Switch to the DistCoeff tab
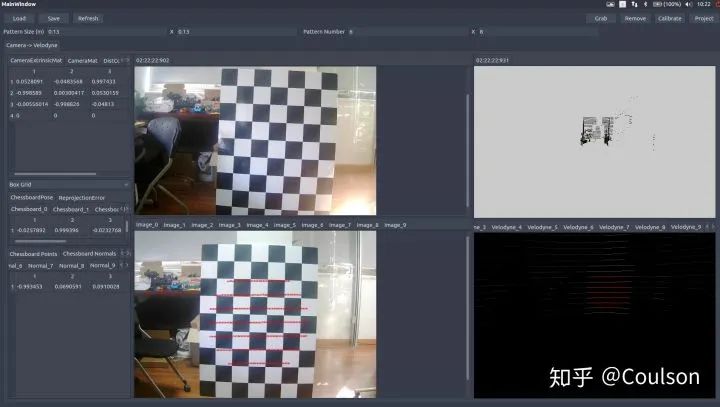 click(111, 61)
